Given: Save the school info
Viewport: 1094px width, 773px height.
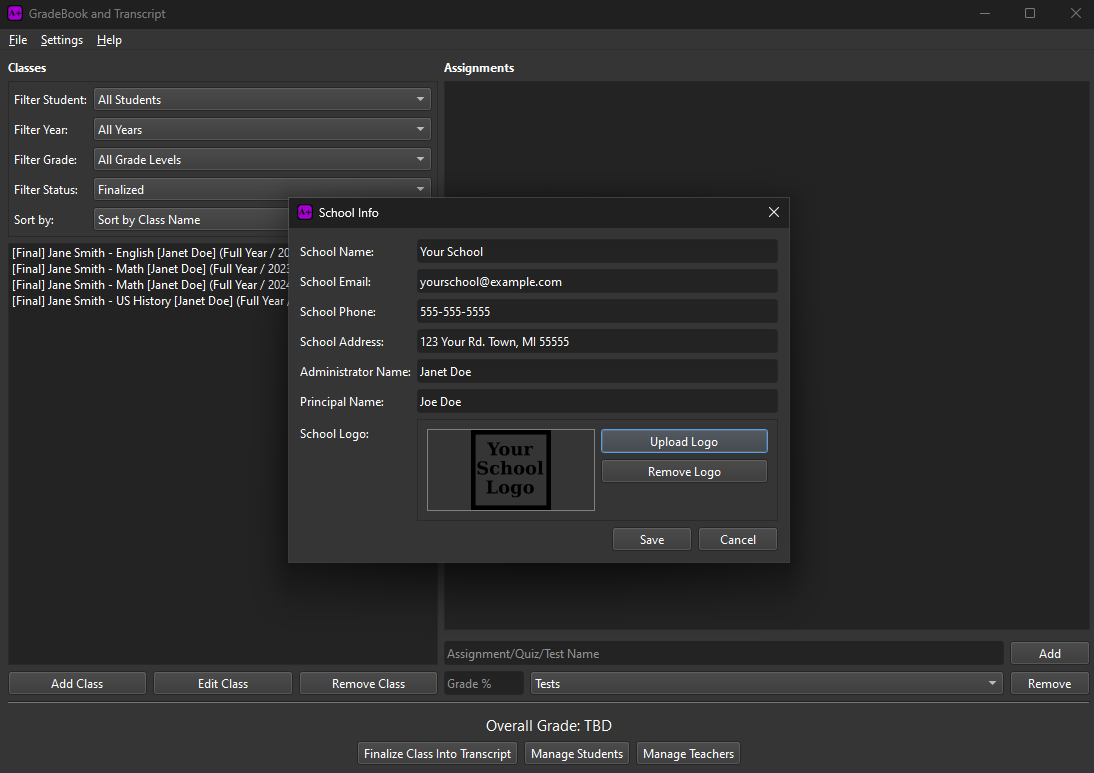Looking at the screenshot, I should tap(652, 539).
